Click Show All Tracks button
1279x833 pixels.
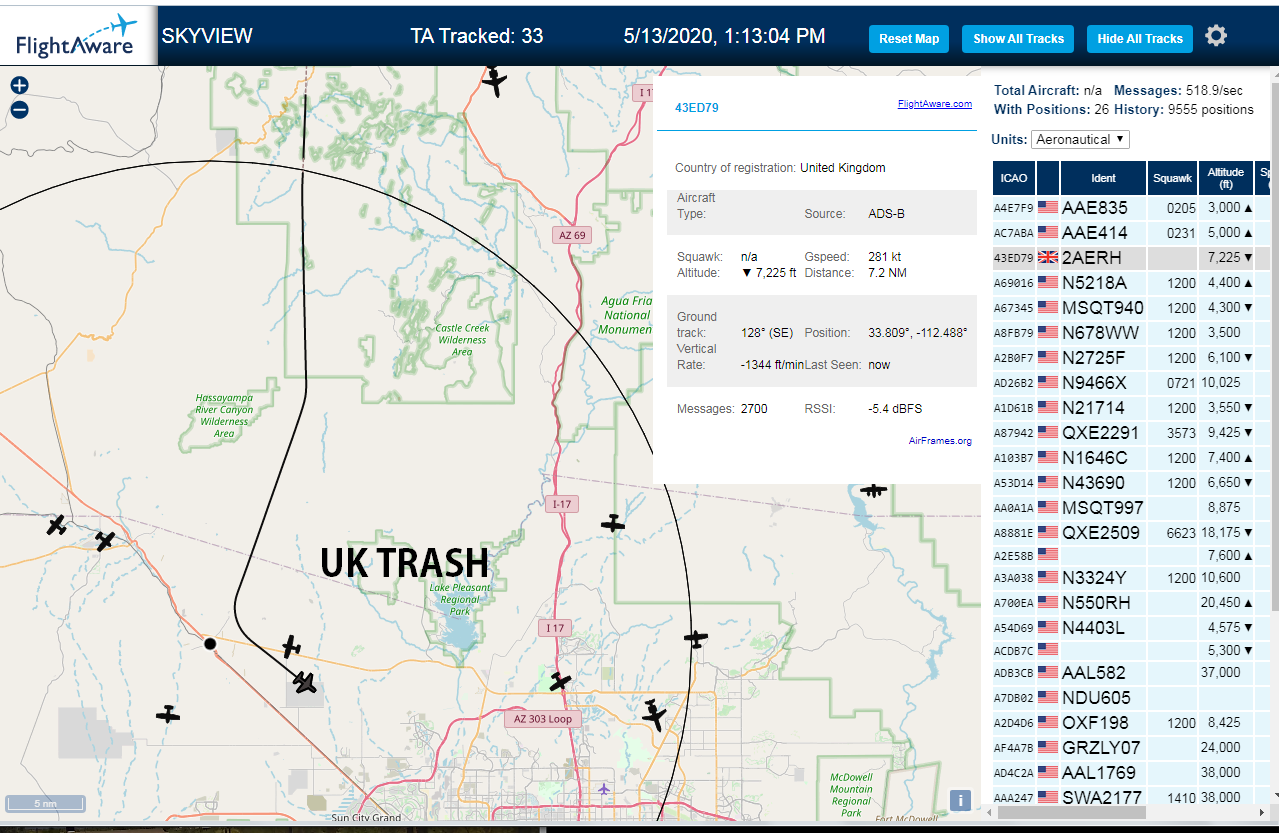tap(1018, 39)
